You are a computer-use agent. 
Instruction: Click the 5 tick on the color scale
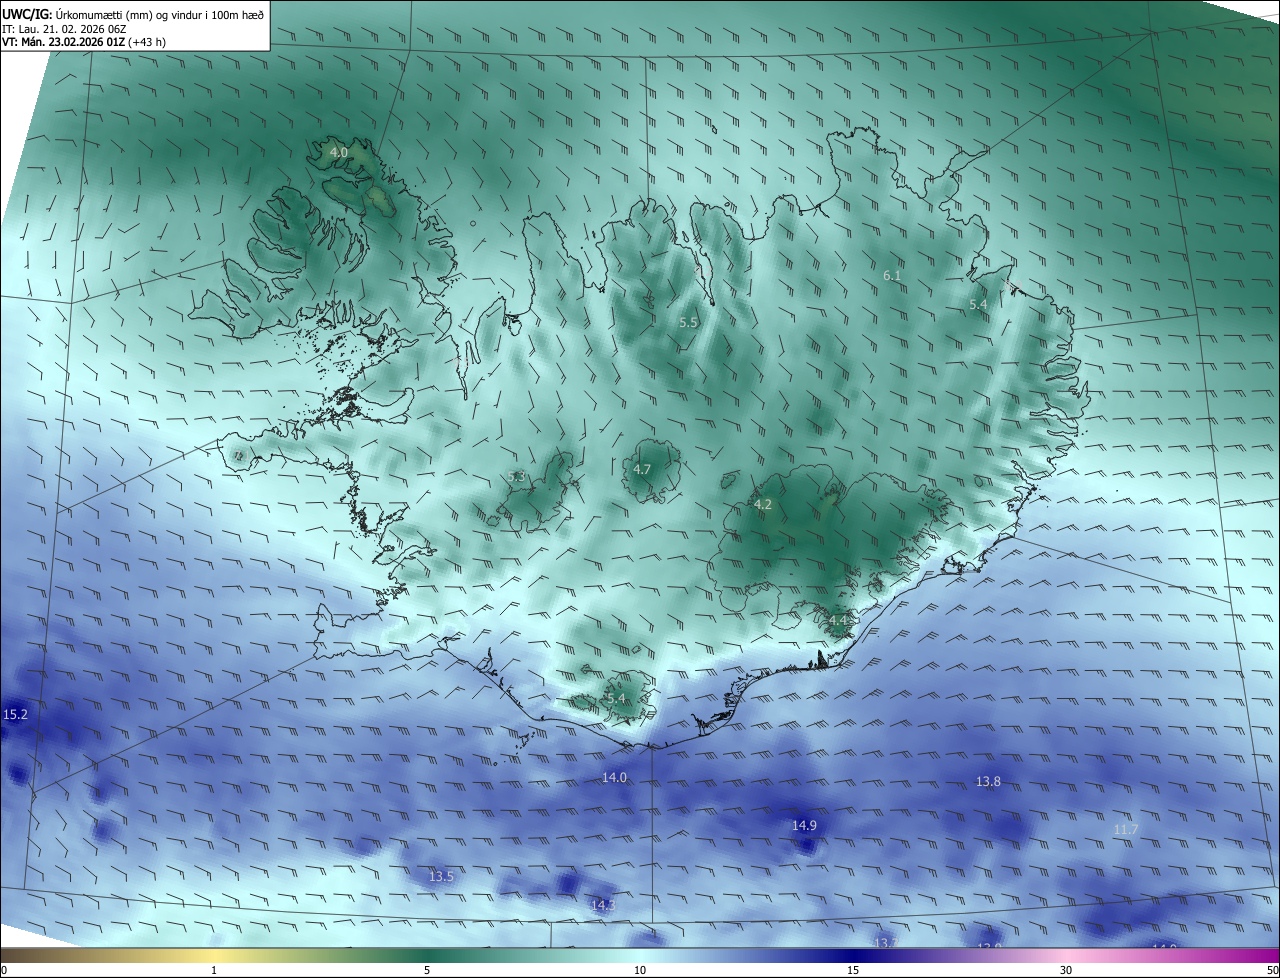tap(427, 970)
